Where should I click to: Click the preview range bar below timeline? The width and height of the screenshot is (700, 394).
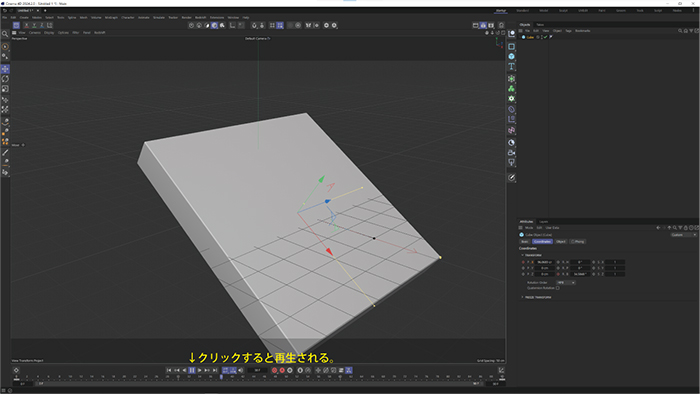coord(258,383)
